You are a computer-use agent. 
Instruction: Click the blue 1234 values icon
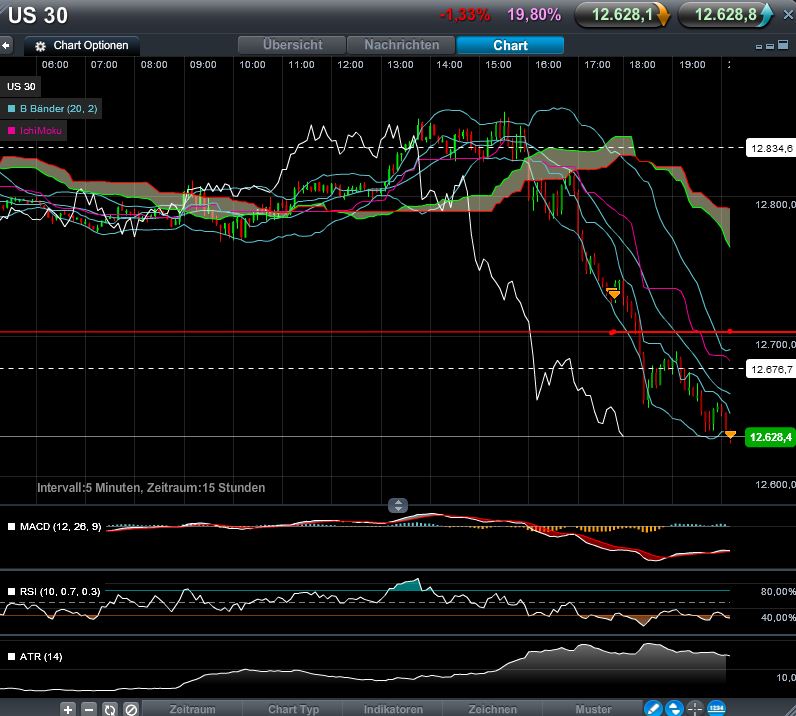coord(716,707)
